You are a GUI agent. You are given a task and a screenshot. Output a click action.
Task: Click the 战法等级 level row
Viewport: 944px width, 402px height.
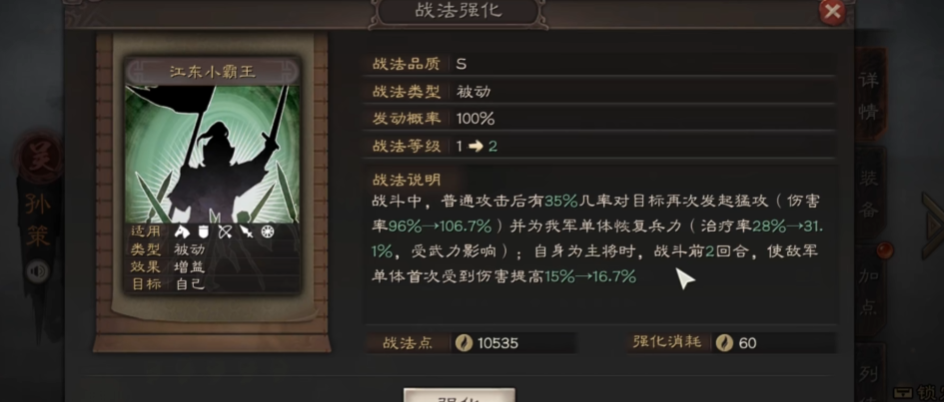coord(599,146)
